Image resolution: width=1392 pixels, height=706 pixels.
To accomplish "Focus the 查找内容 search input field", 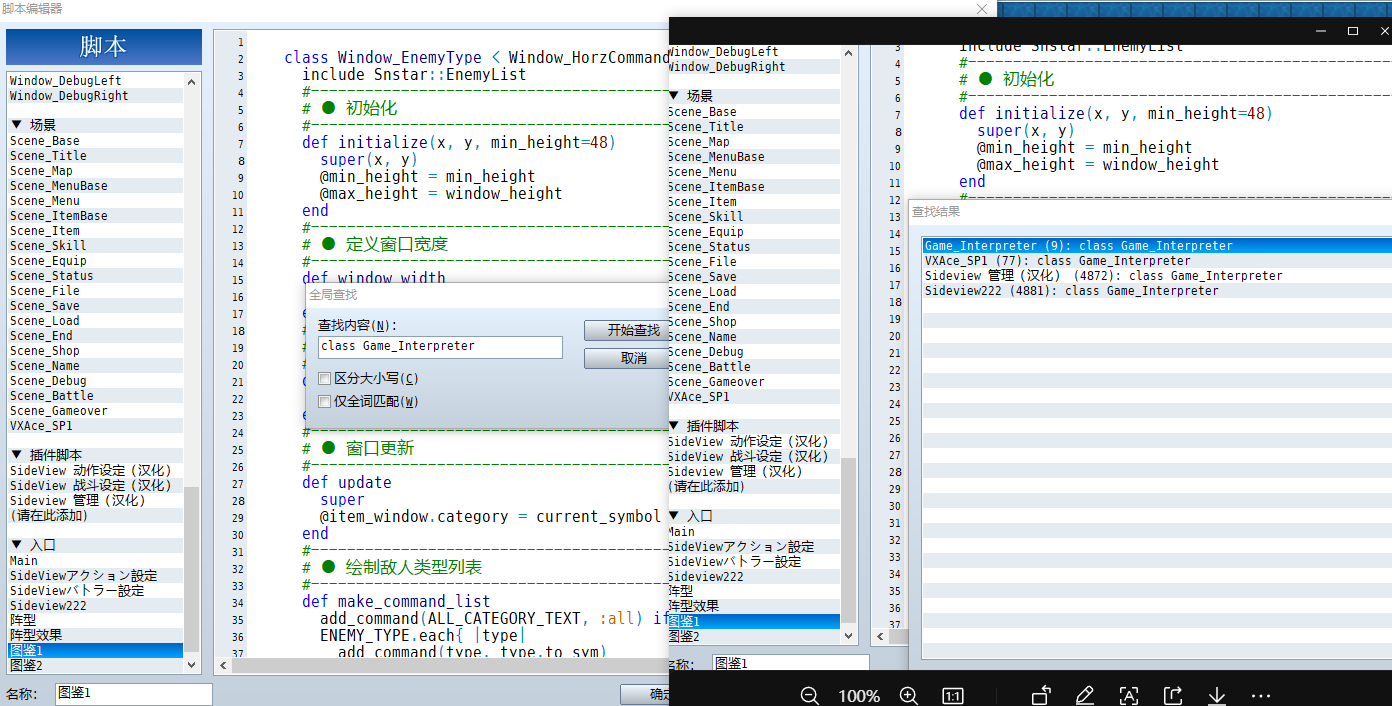I will click(440, 347).
